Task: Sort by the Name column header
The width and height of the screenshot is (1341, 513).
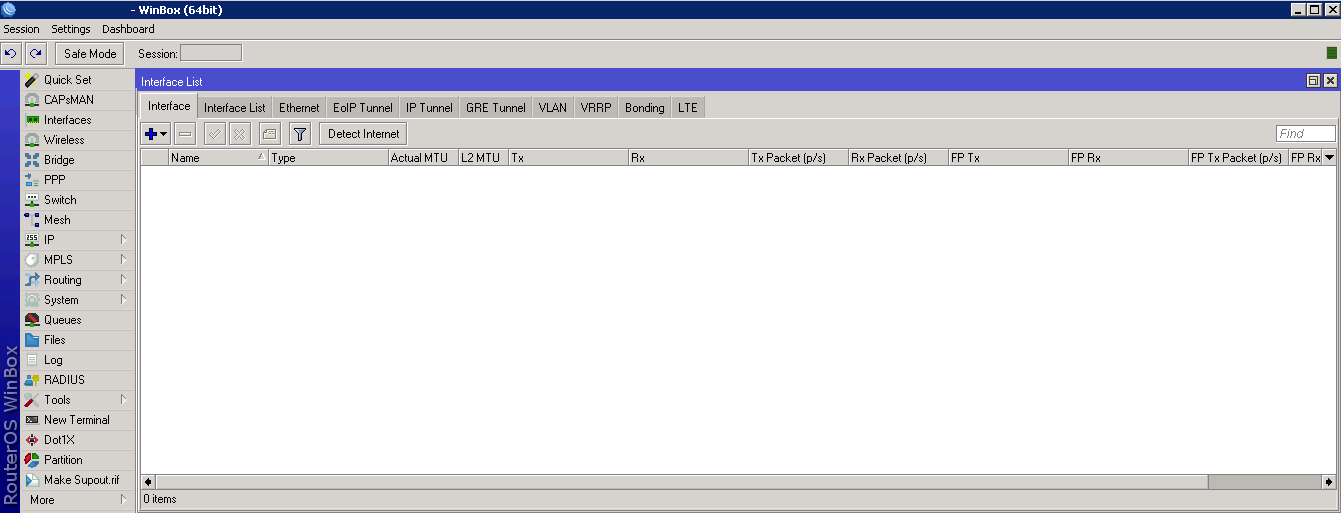Action: pyautogui.click(x=219, y=157)
